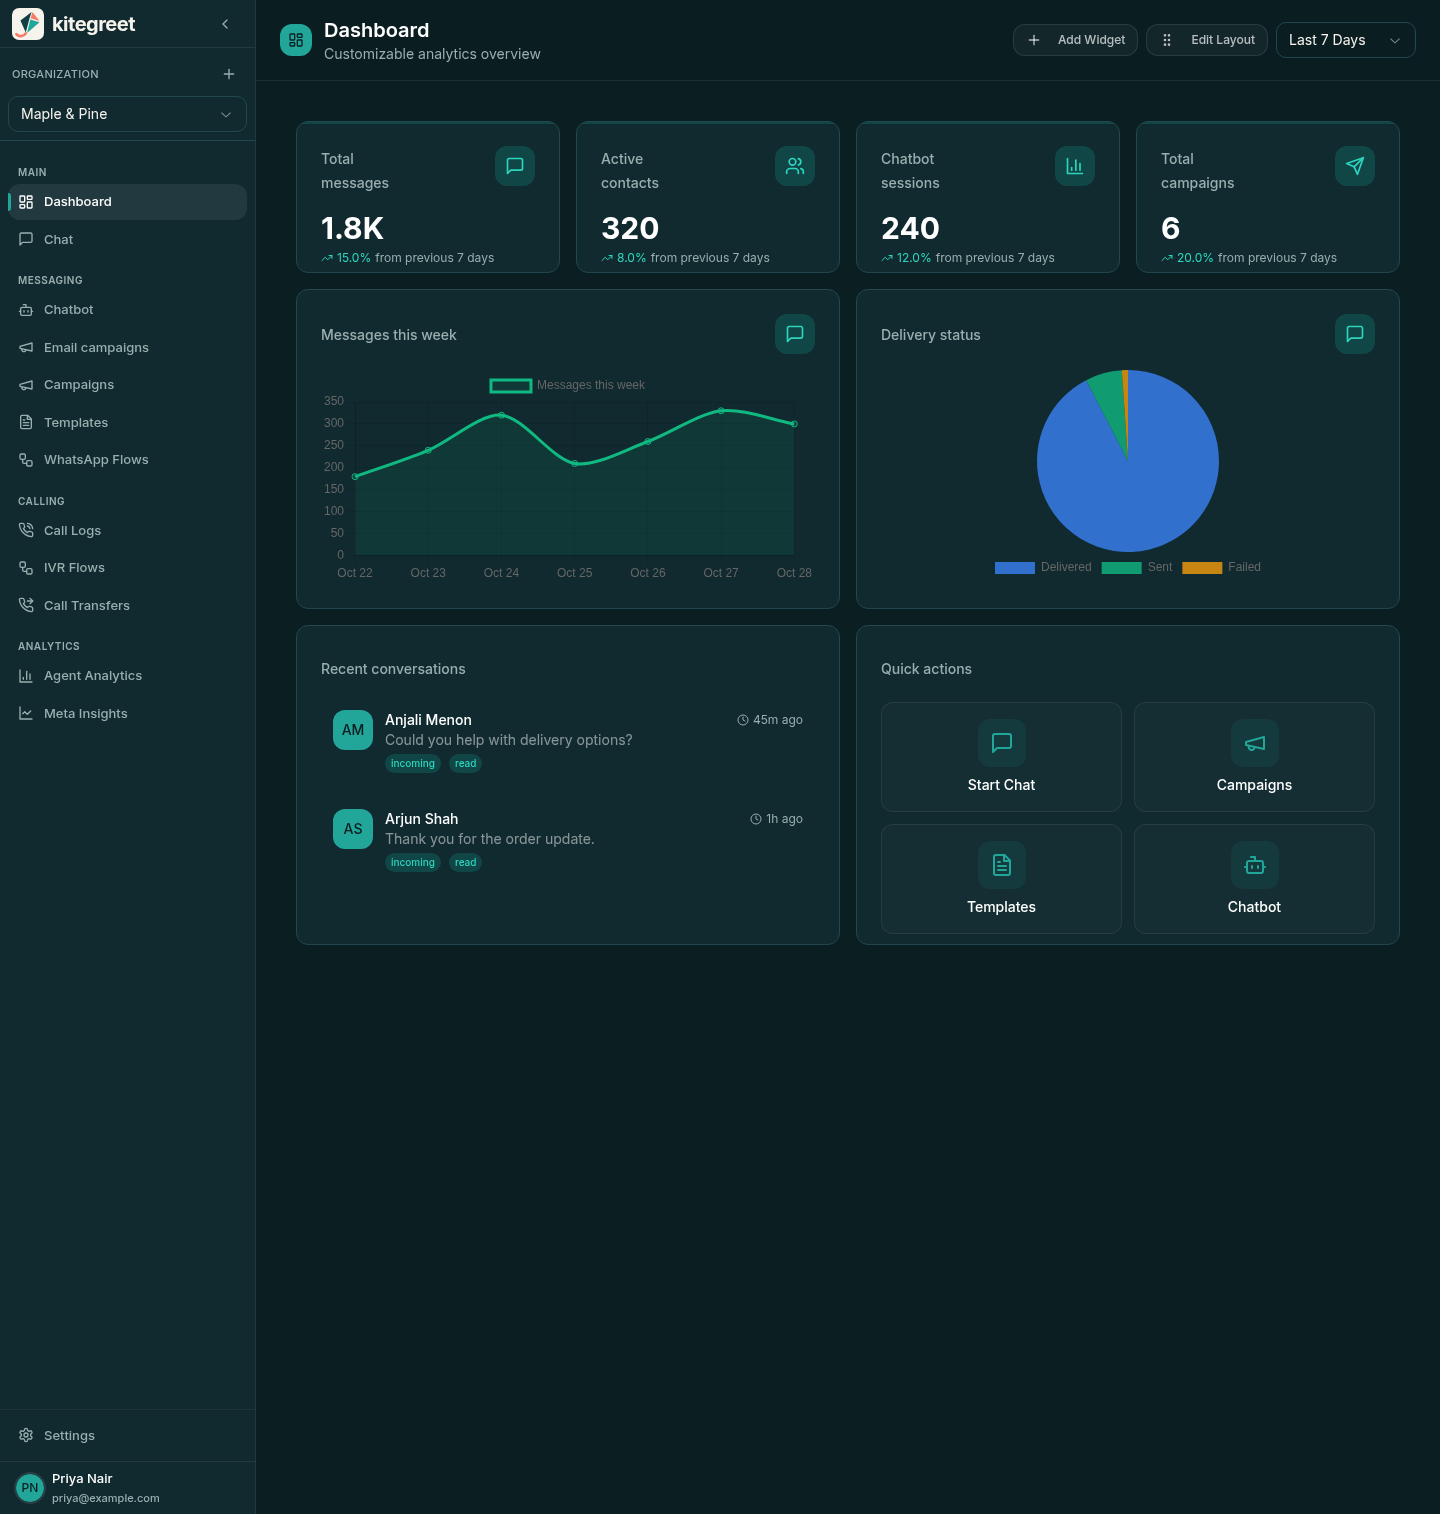Click the Templates quick action card

coord(1001,879)
